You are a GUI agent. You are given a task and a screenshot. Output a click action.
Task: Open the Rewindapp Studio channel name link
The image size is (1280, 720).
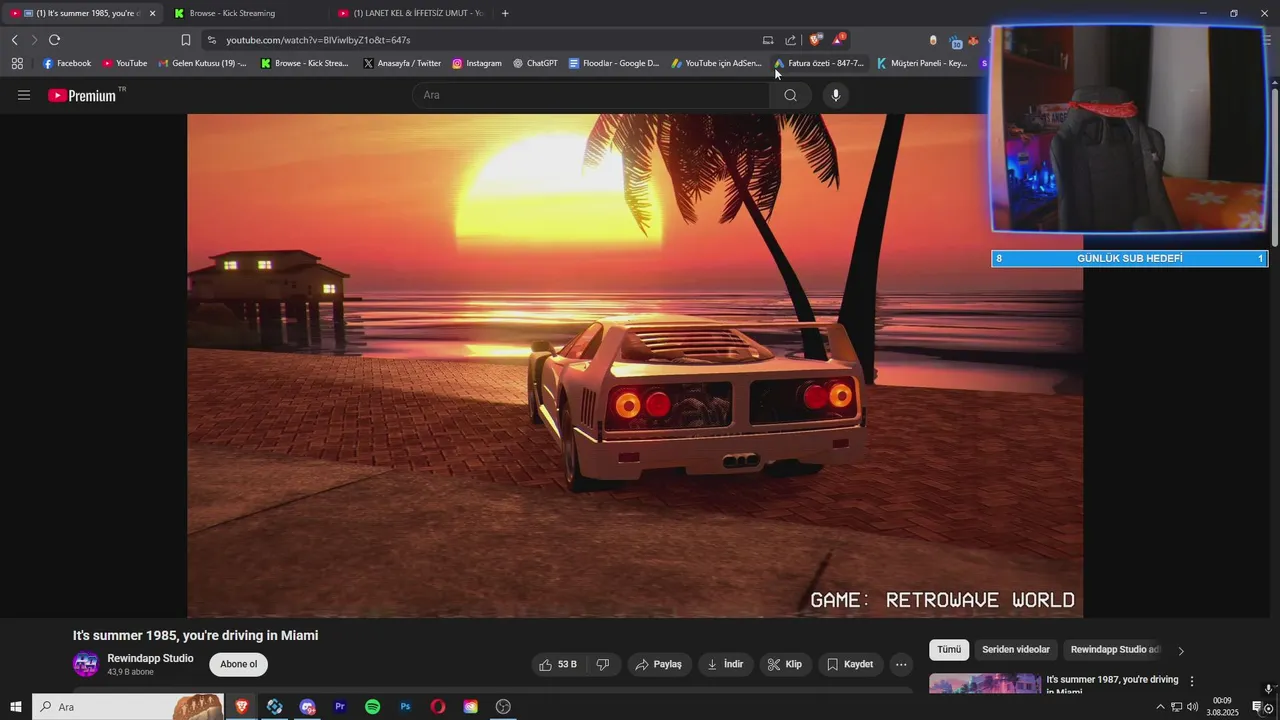[x=150, y=658]
